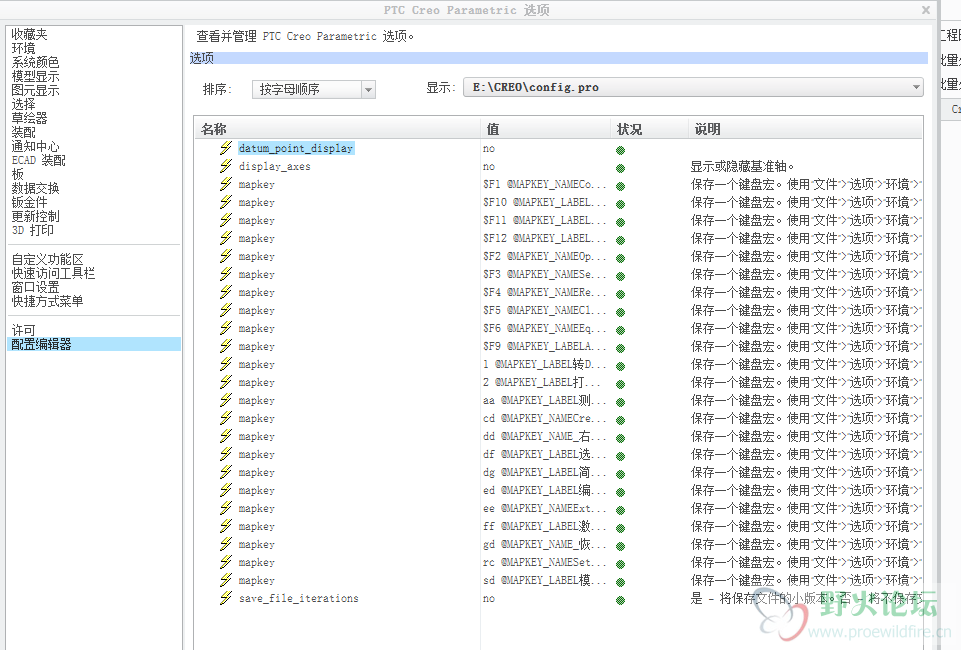This screenshot has width=961, height=650.
Task: Open 收藏夹 category in left panel
Action: point(29,34)
